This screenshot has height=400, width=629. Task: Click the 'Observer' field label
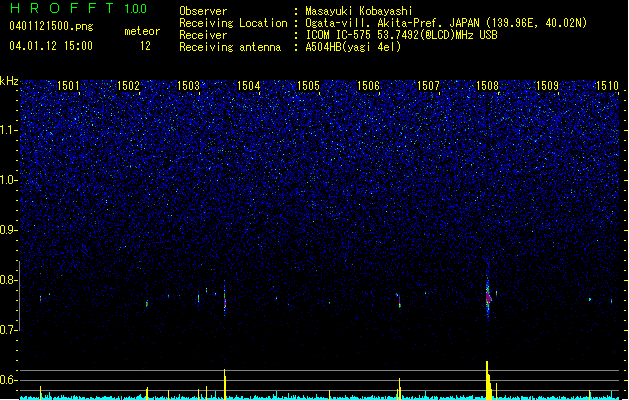(203, 11)
